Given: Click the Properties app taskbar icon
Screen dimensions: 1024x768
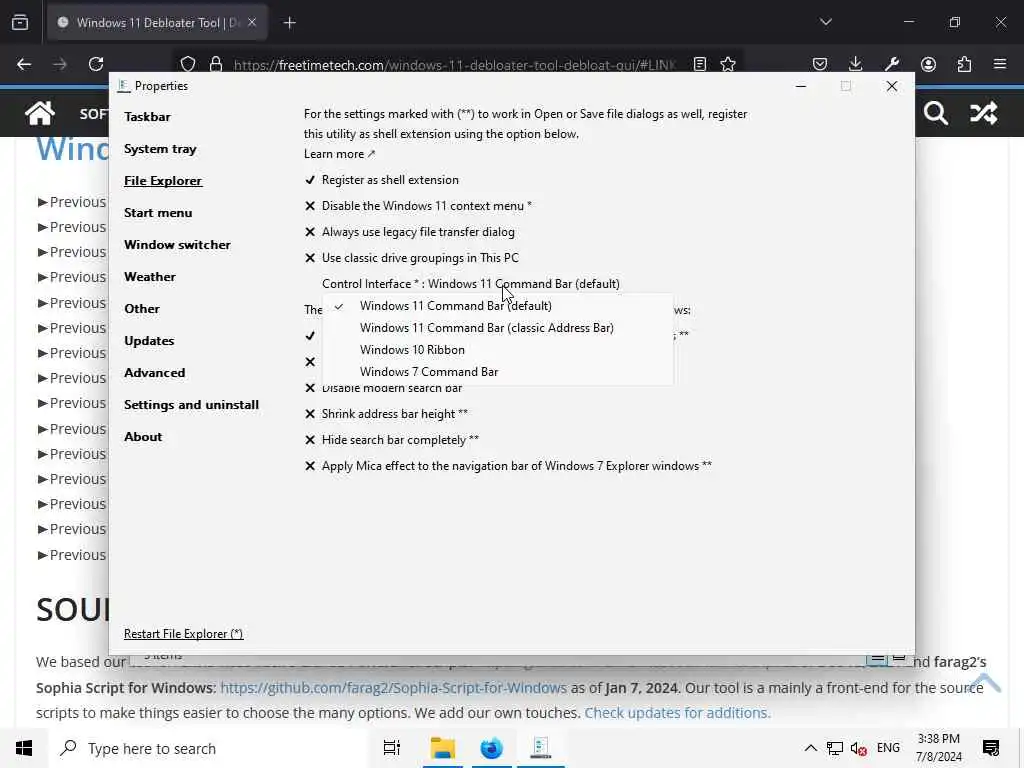Looking at the screenshot, I should pyautogui.click(x=541, y=748).
